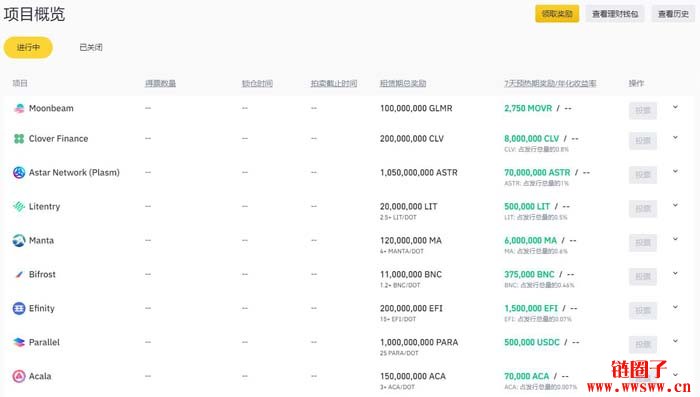Select the Clover Finance project name

58,139
